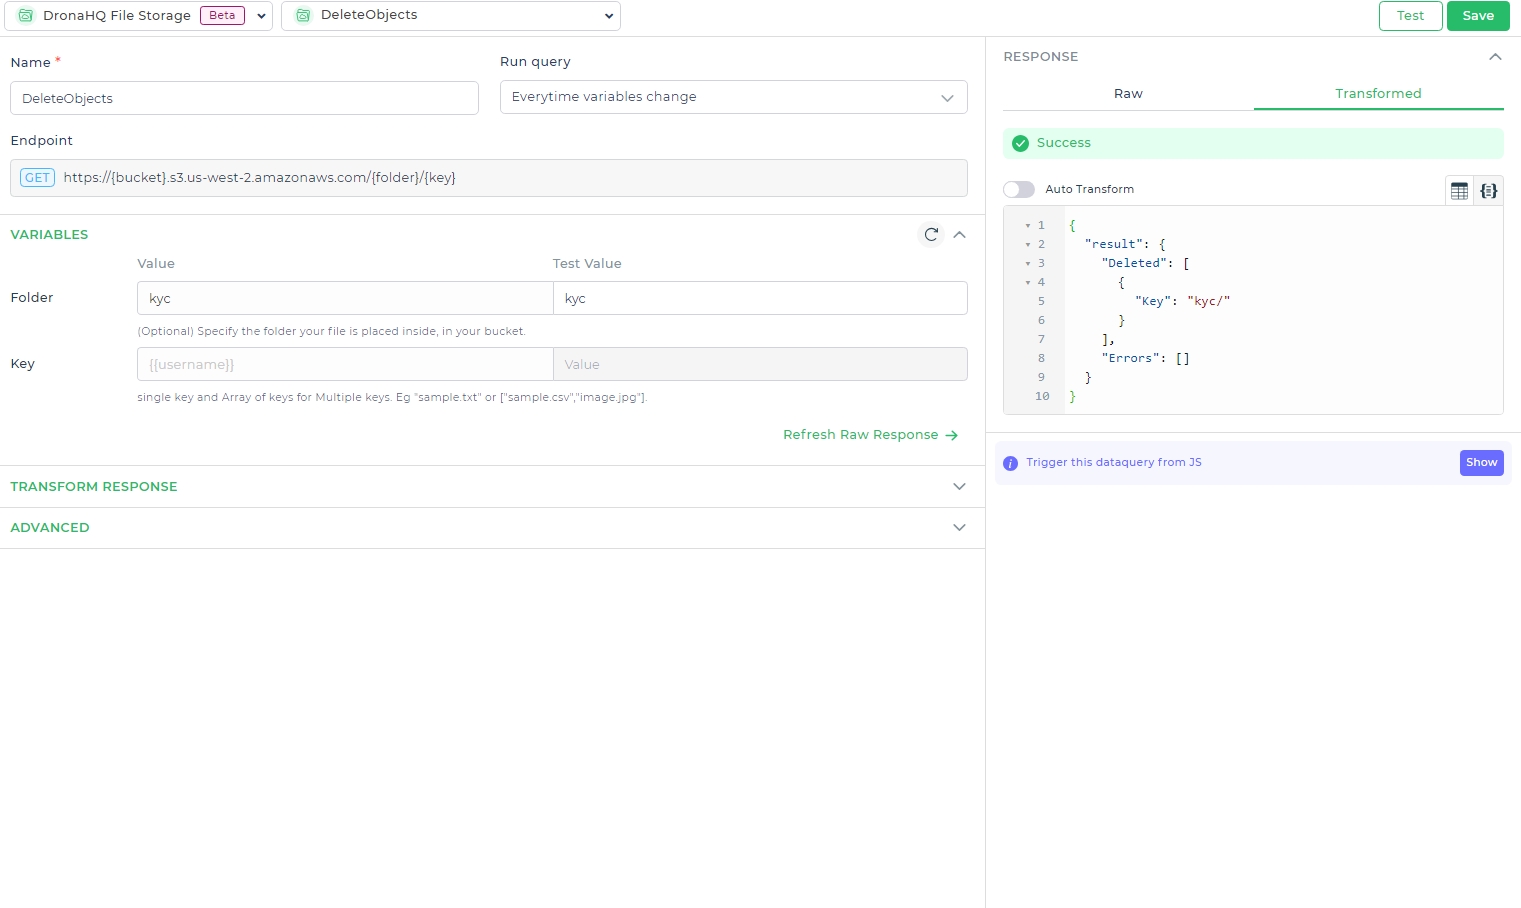The width and height of the screenshot is (1521, 908).
Task: Toggle Auto Transform switch
Action: 1019,189
